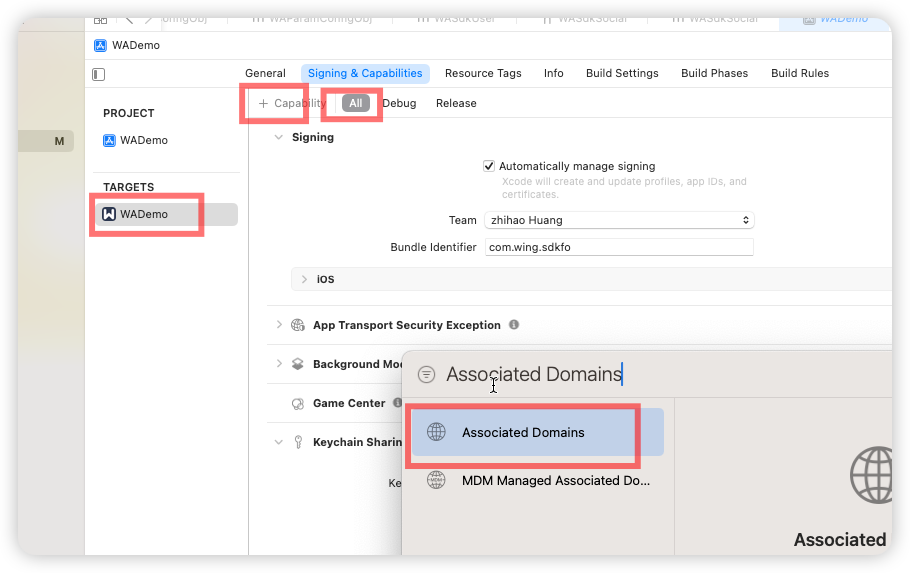This screenshot has width=910, height=573.
Task: Open the Info tab
Action: coord(554,73)
